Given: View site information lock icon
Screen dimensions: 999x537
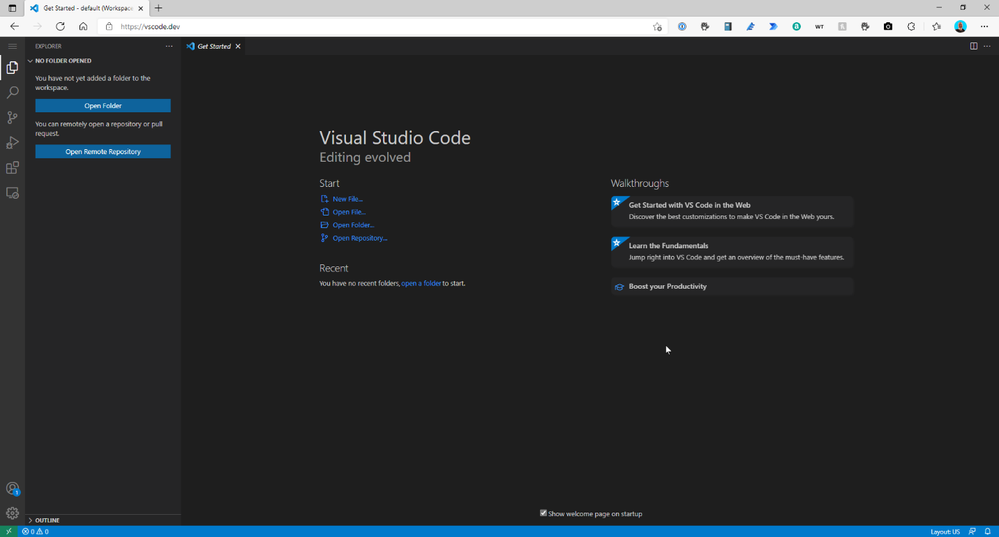Looking at the screenshot, I should point(109,27).
